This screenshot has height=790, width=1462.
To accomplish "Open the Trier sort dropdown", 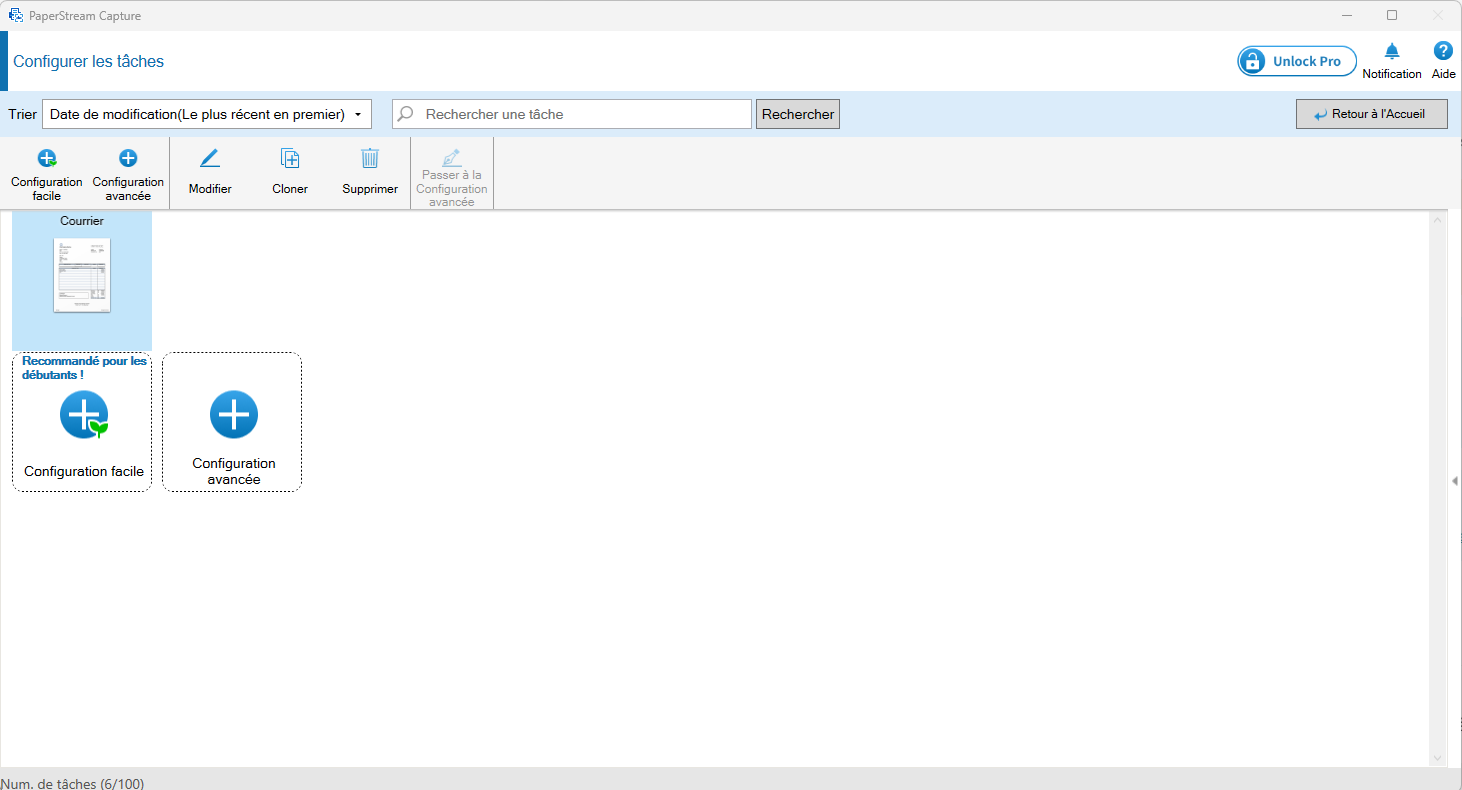I will click(207, 114).
